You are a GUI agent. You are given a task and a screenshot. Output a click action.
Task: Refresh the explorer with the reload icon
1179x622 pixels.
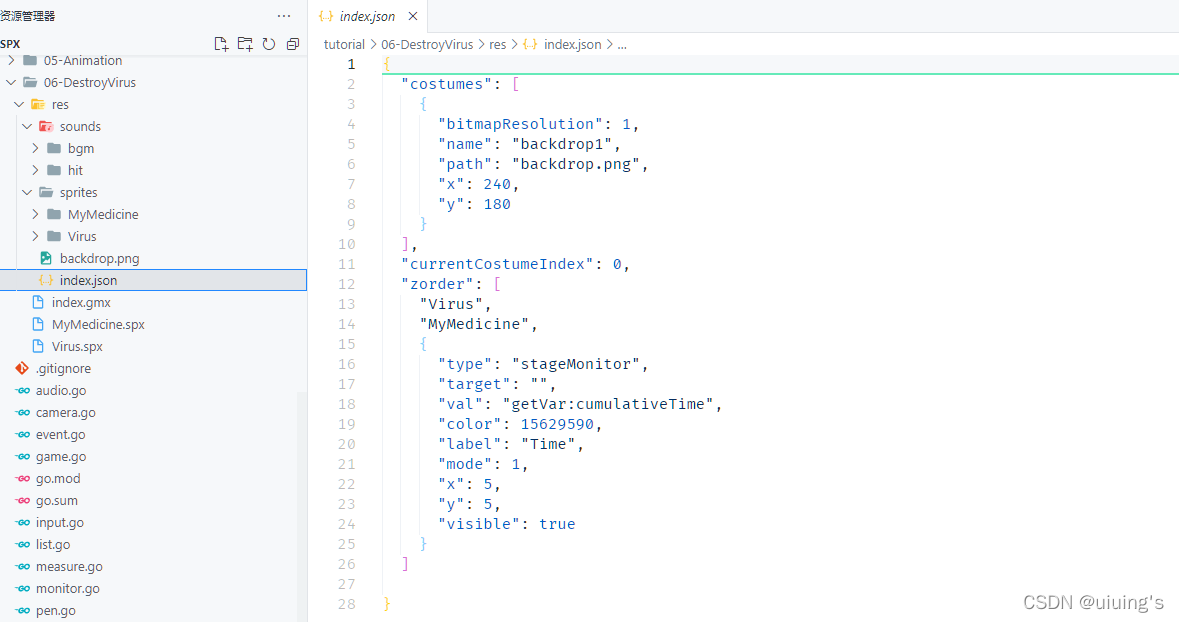(x=269, y=44)
